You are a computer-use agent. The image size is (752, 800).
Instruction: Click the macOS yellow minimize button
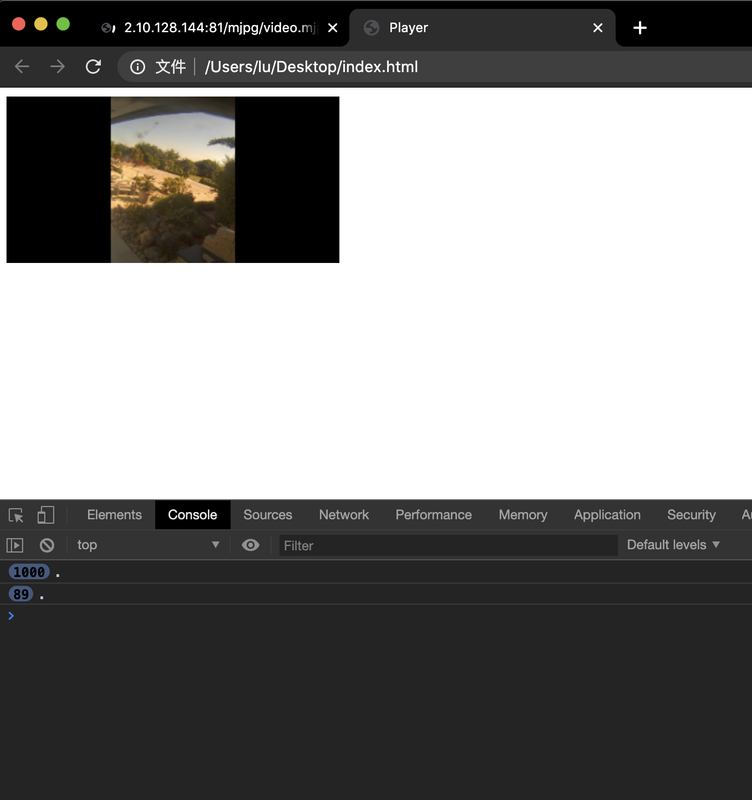click(x=41, y=24)
